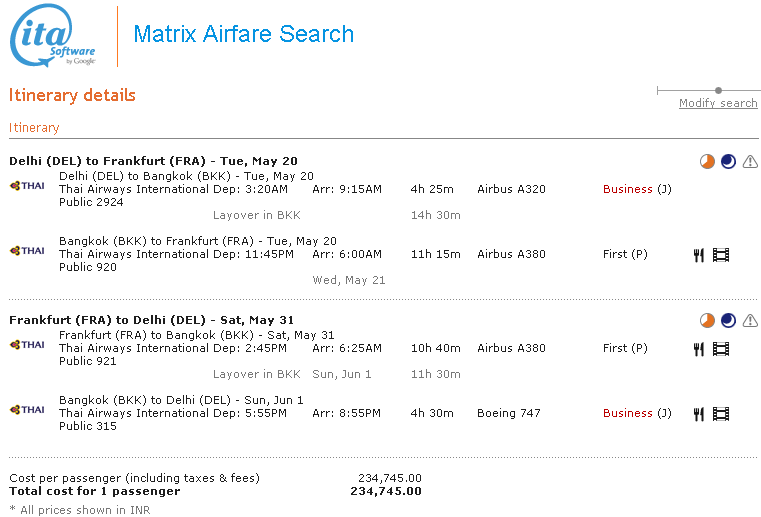The width and height of the screenshot is (761, 517).
Task: Click the Thai Airways logo beside Public 315
Action: pos(27,410)
